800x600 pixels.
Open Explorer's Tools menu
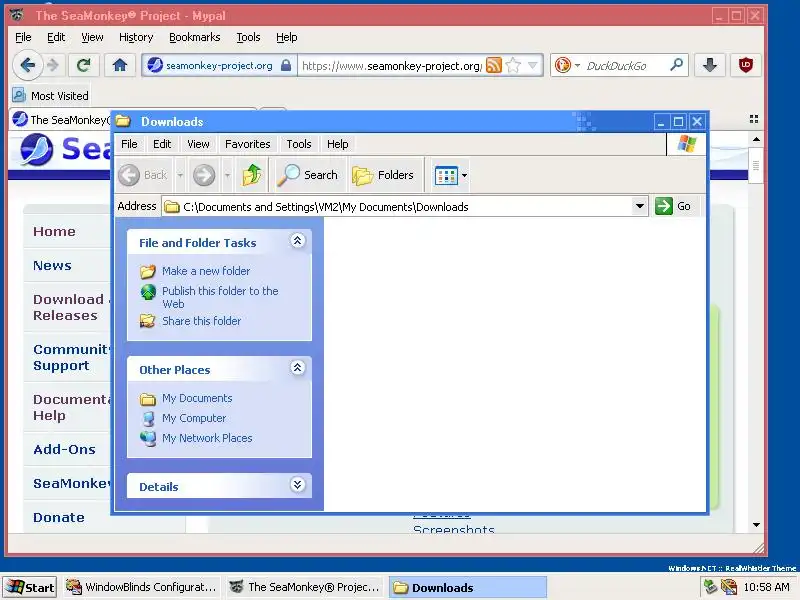click(x=298, y=144)
